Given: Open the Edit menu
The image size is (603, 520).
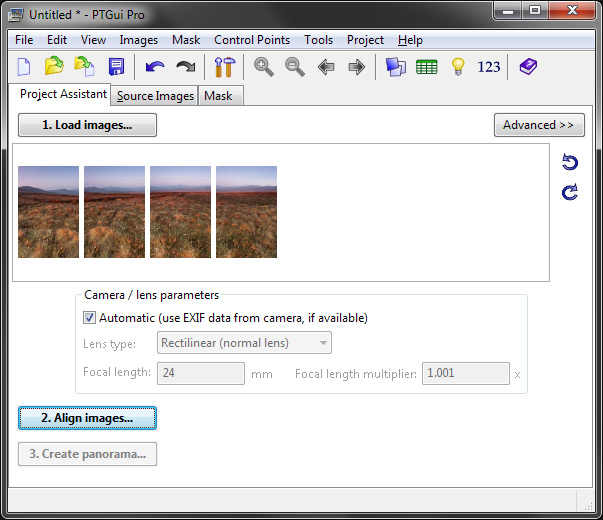Looking at the screenshot, I should click(x=57, y=40).
